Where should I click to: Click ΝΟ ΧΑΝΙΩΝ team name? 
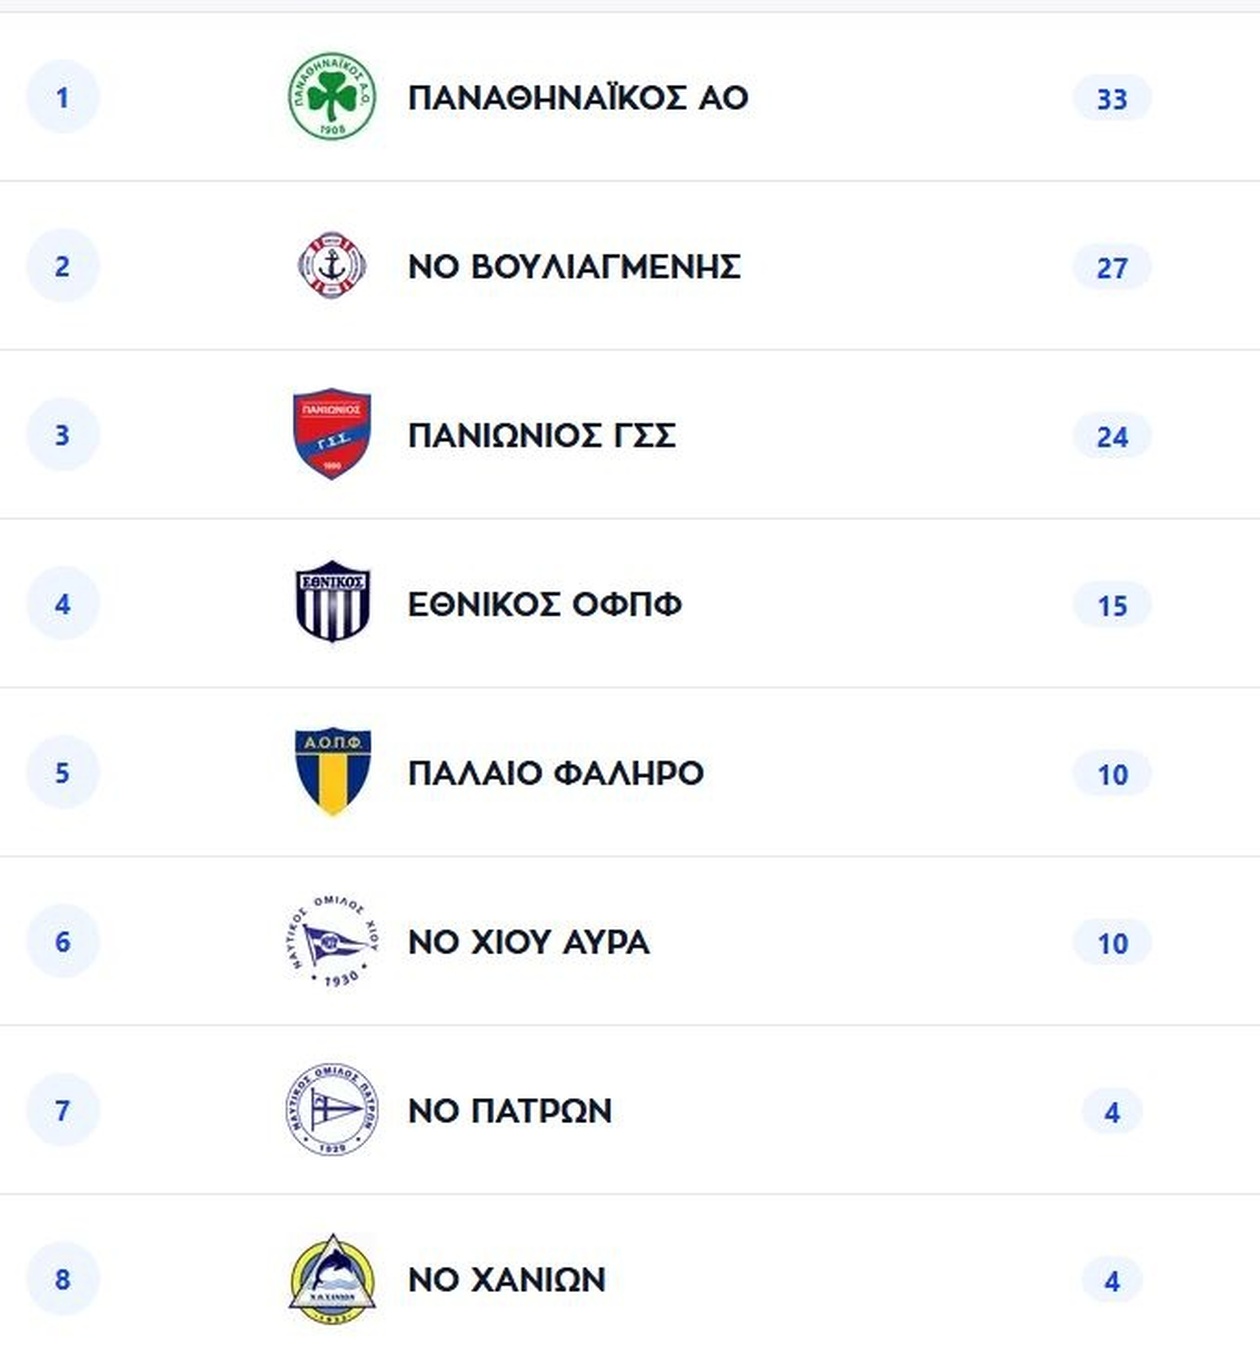[x=506, y=1280]
